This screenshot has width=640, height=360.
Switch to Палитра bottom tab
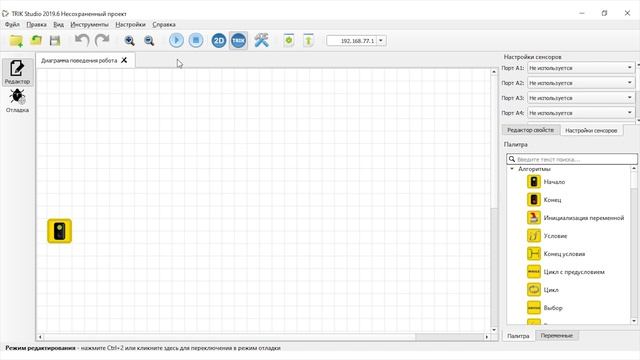pyautogui.click(x=518, y=336)
